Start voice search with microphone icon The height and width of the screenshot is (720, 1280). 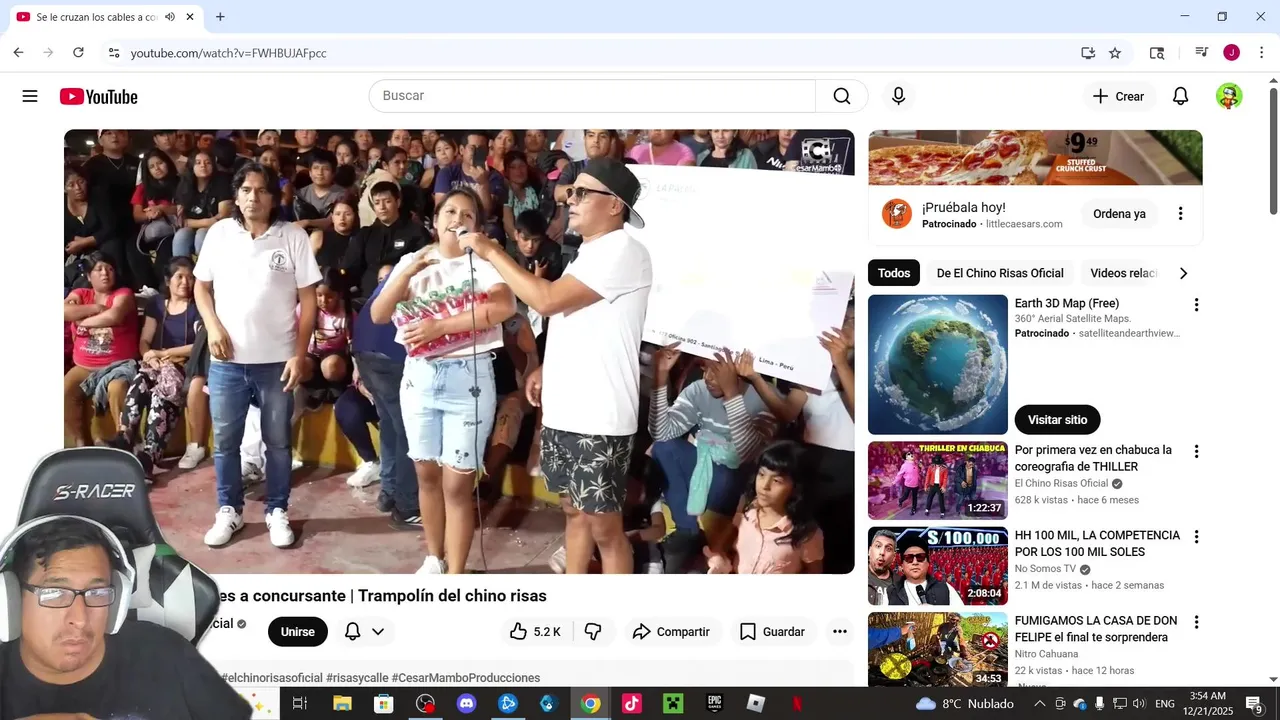pyautogui.click(x=898, y=96)
